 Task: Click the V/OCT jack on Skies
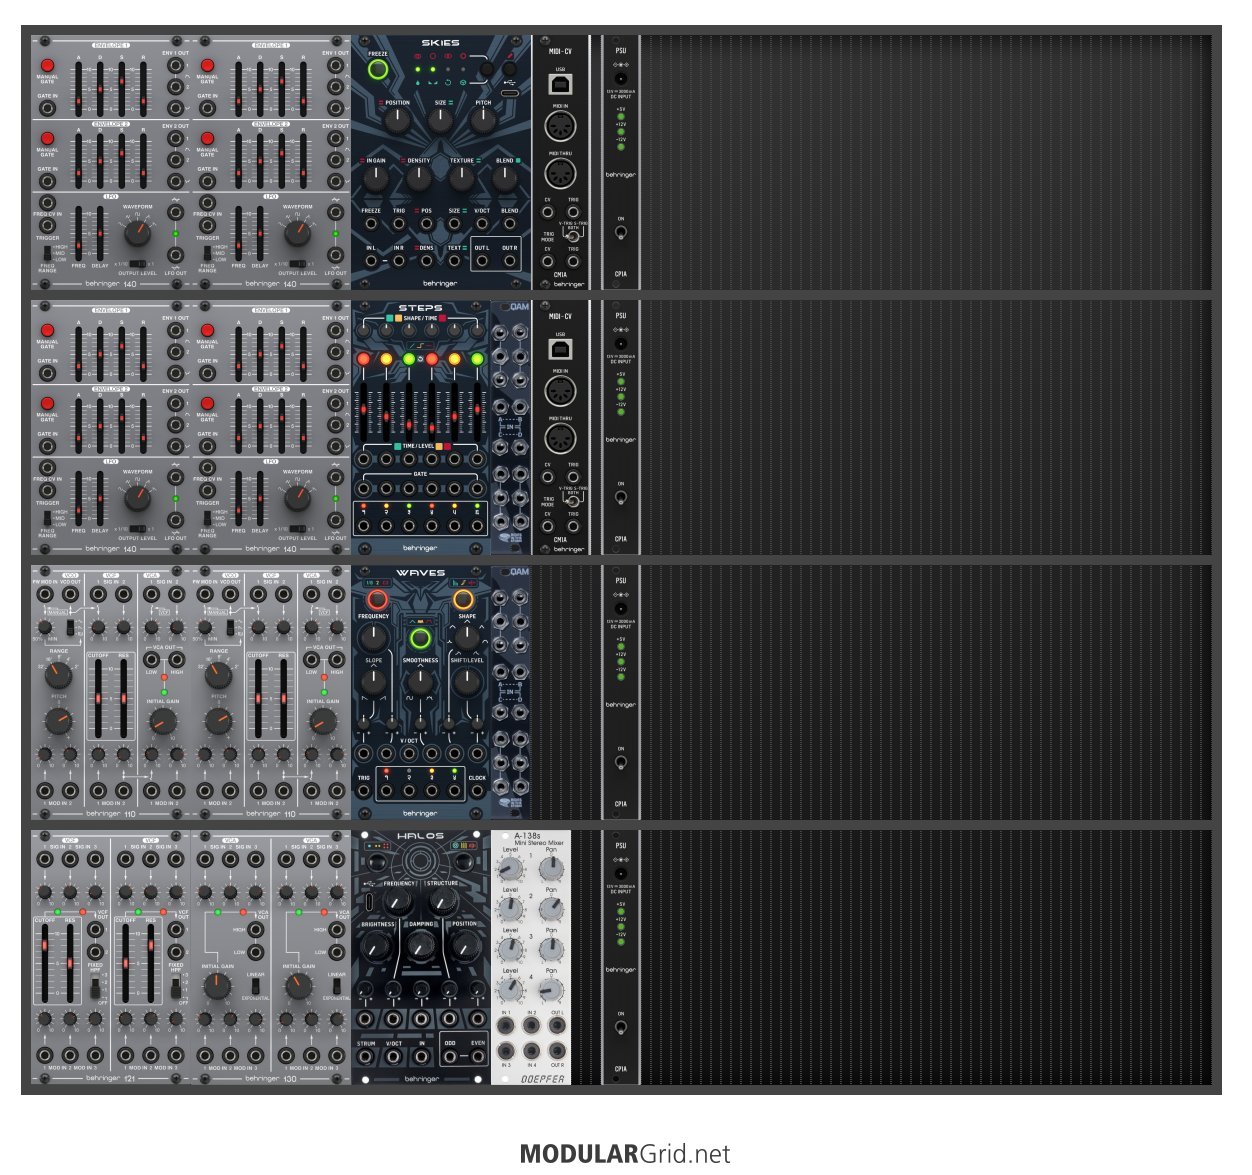482,224
